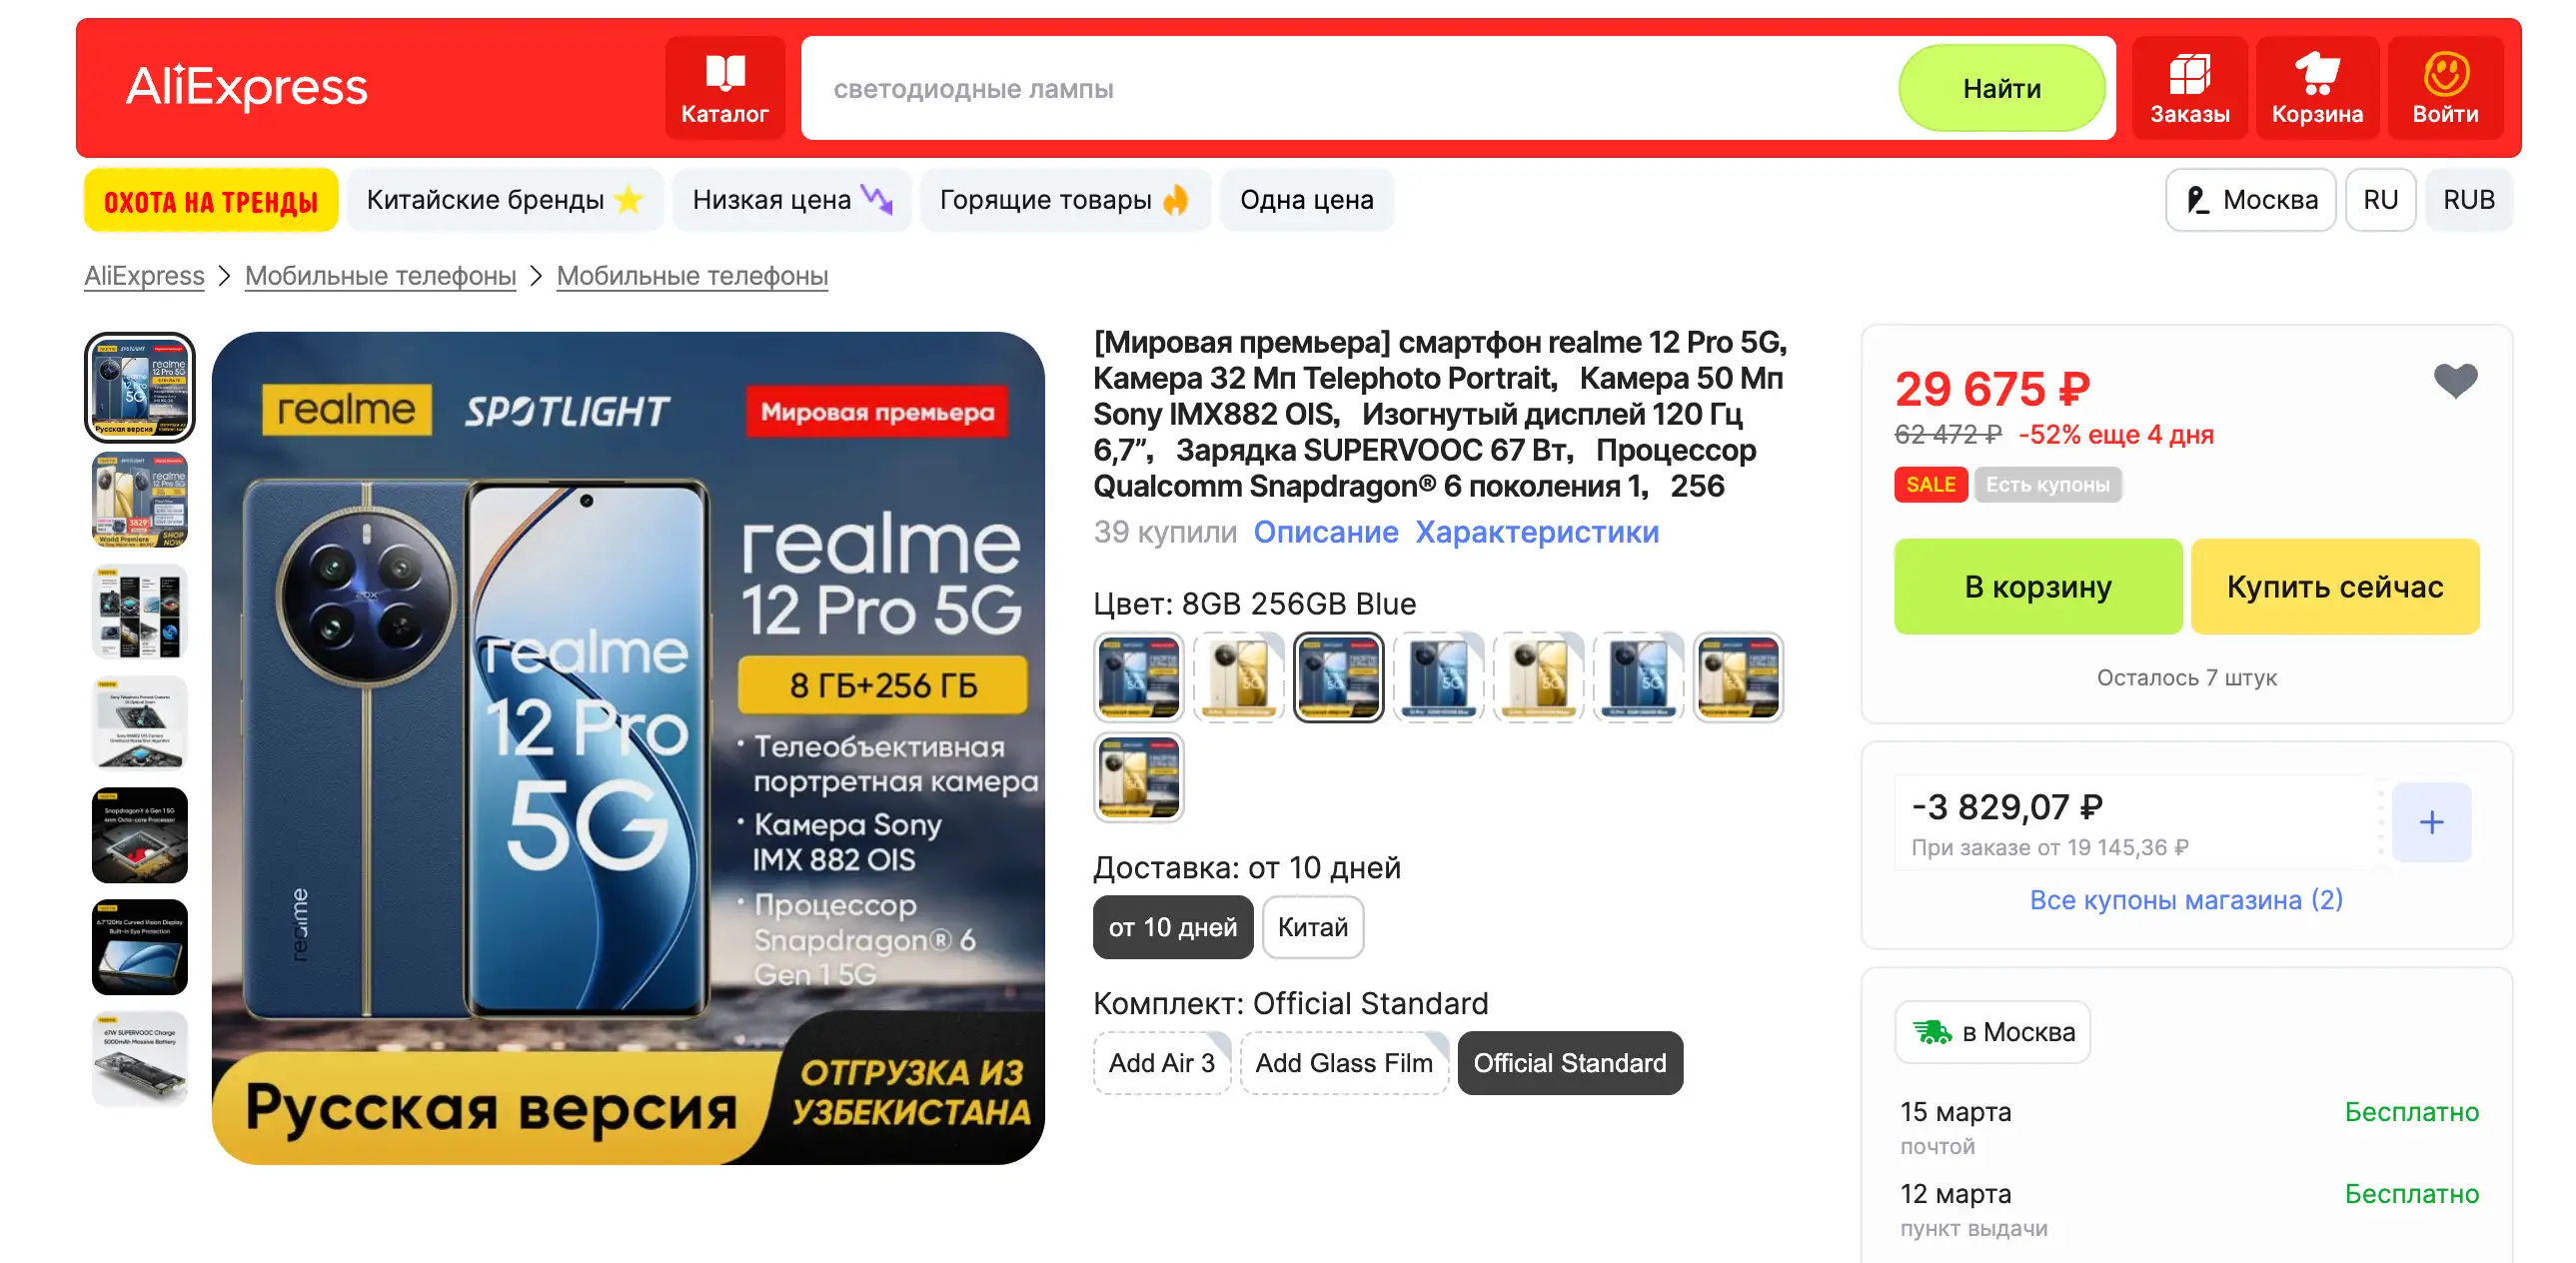Viewport: 2576px width, 1263px height.
Task: Open the RUB currency selector
Action: tap(2468, 199)
